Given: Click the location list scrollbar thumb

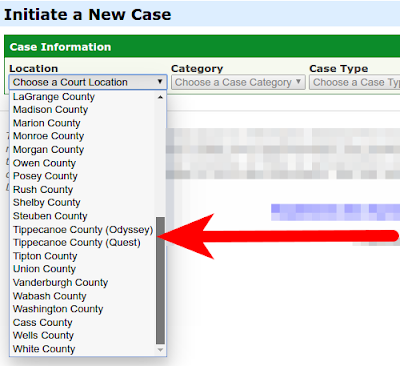Looking at the screenshot, I should click(160, 281).
